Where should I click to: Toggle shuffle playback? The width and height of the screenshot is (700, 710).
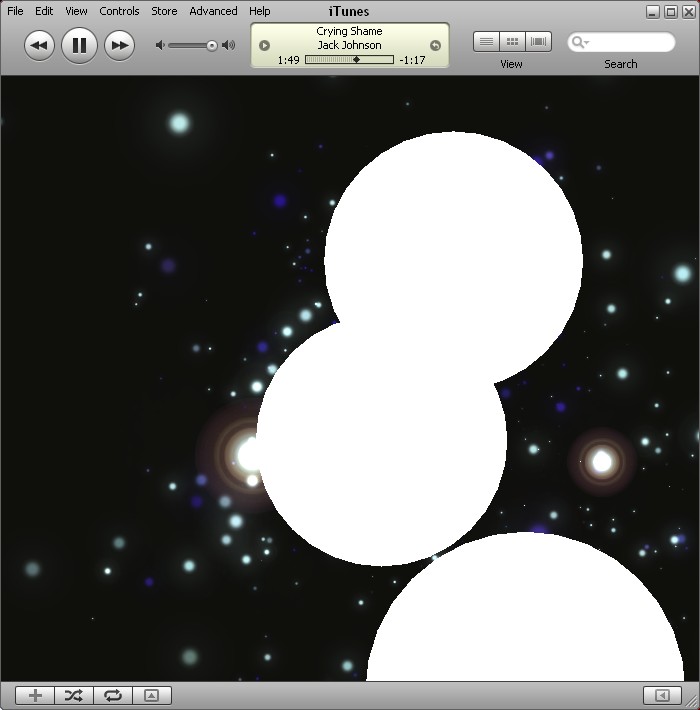(74, 695)
